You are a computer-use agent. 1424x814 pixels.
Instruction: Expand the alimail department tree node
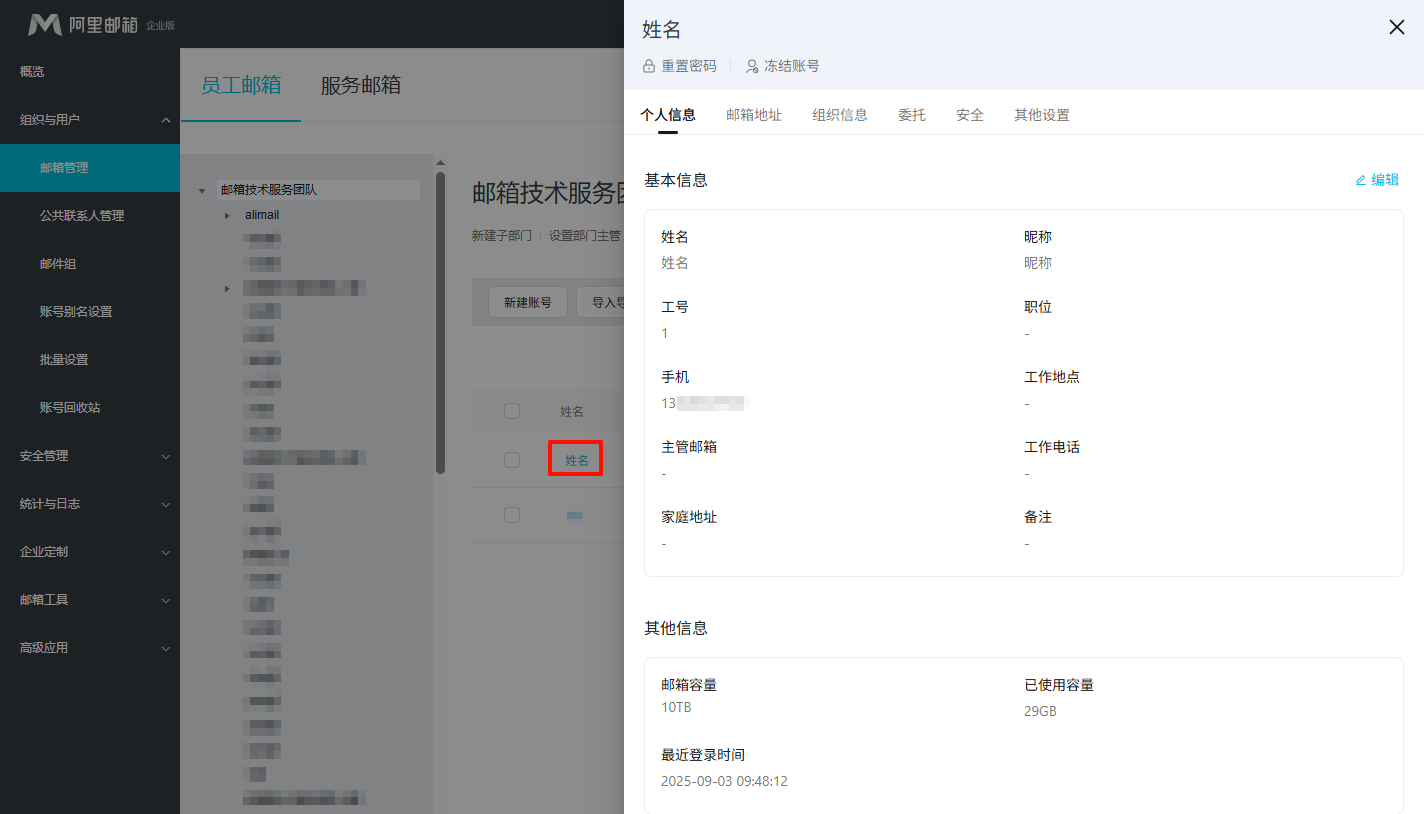pos(227,215)
